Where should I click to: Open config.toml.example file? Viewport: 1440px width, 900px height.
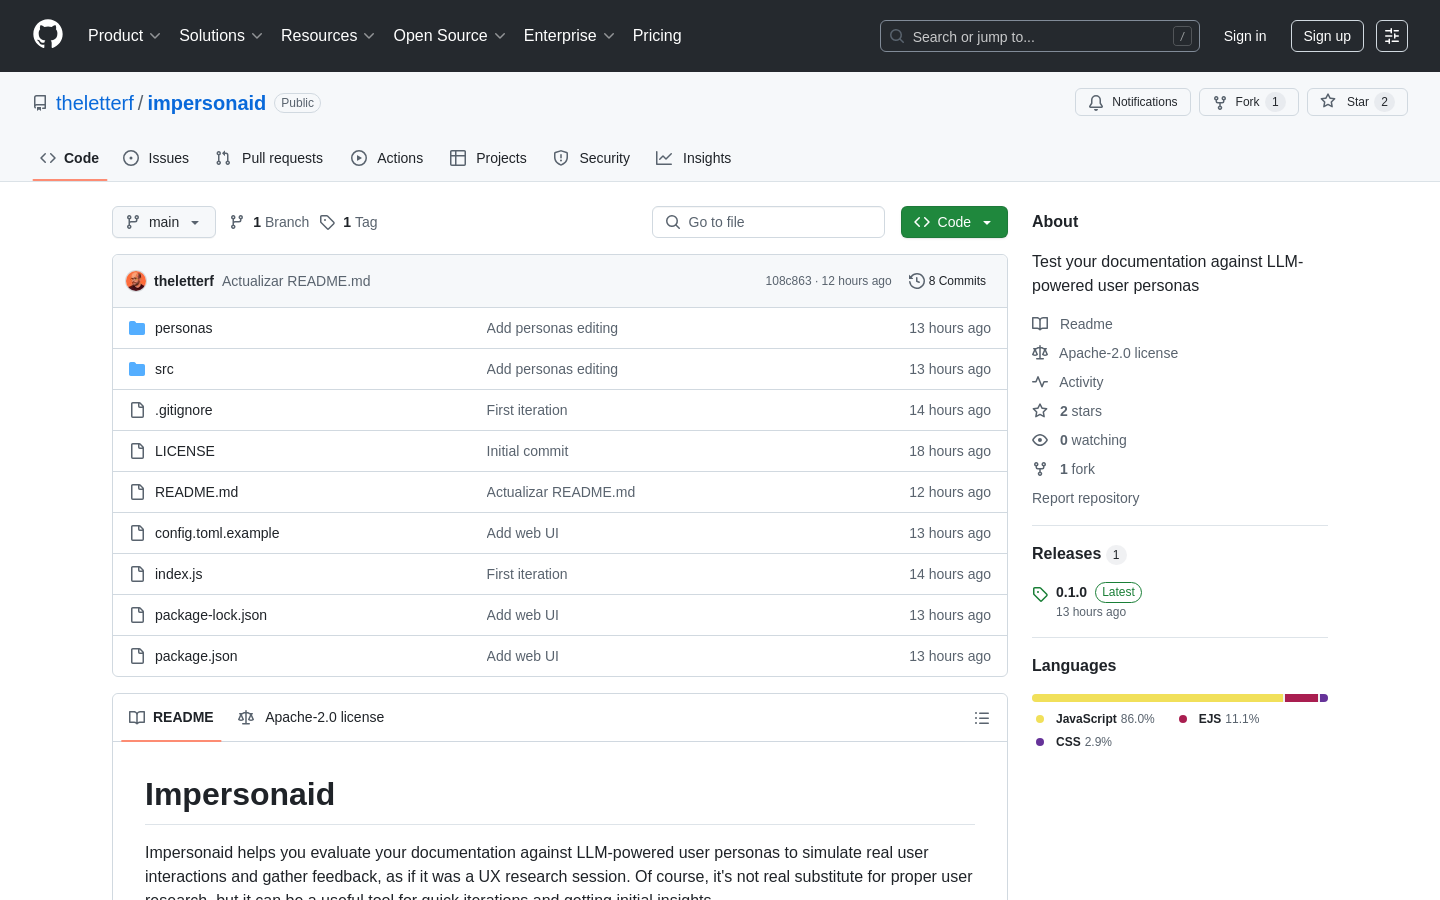[x=217, y=533]
